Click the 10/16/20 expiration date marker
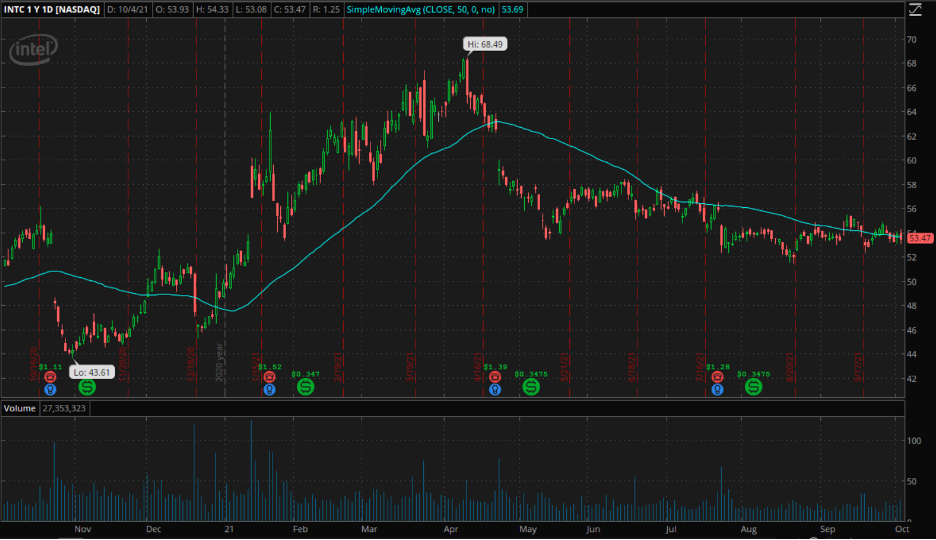The image size is (936, 540). point(34,364)
